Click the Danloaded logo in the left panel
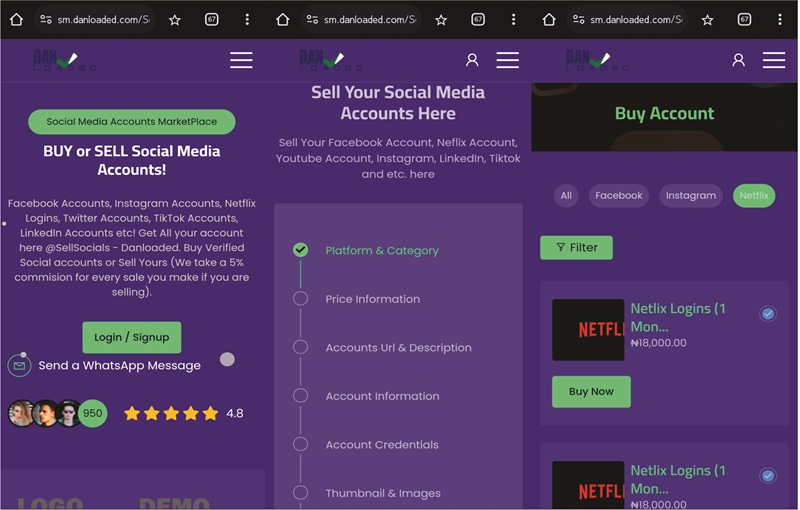 [x=63, y=60]
